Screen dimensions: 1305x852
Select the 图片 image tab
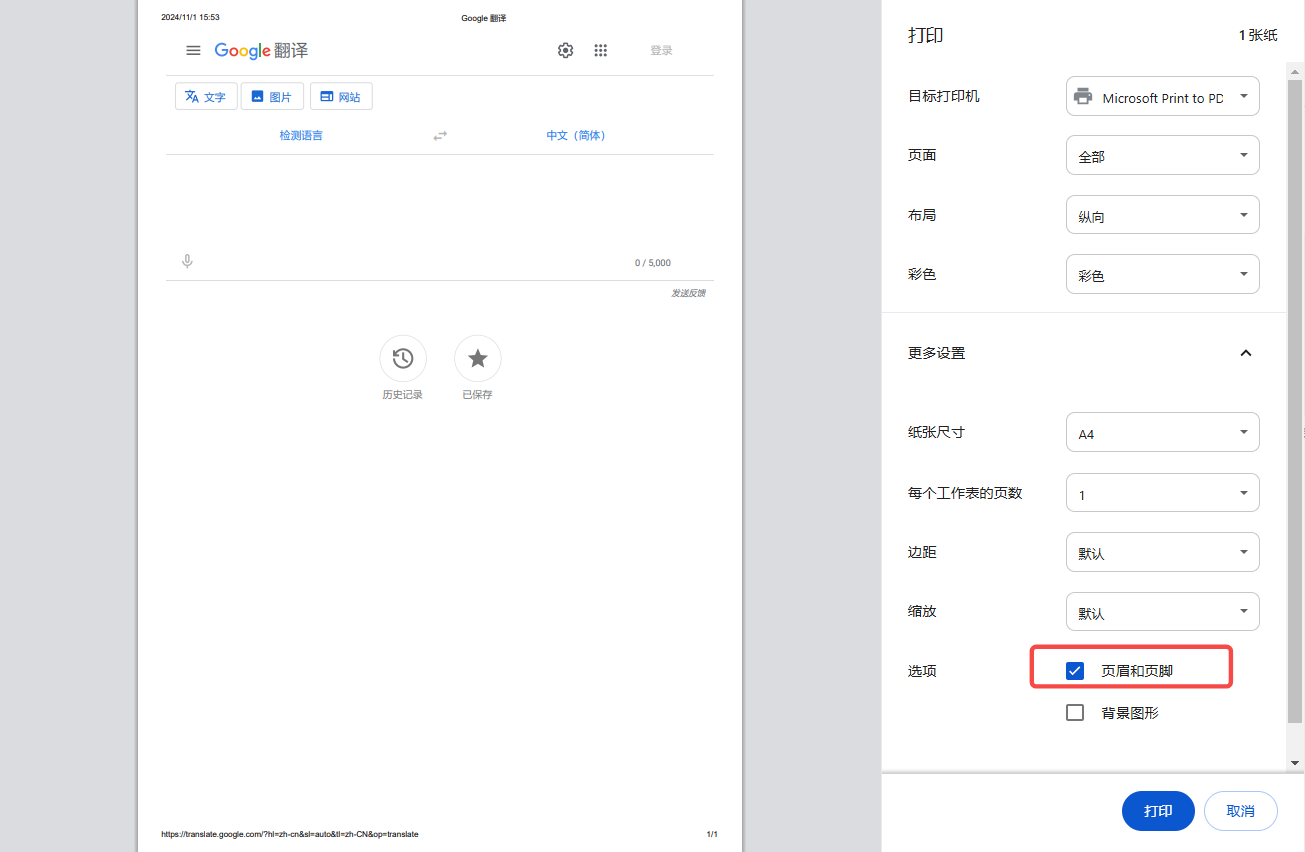coord(272,96)
